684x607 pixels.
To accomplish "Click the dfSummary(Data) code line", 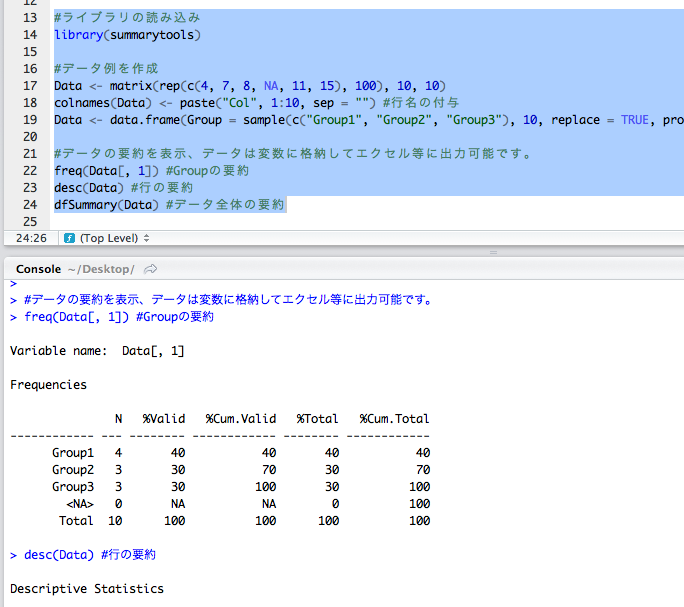I will pyautogui.click(x=169, y=205).
